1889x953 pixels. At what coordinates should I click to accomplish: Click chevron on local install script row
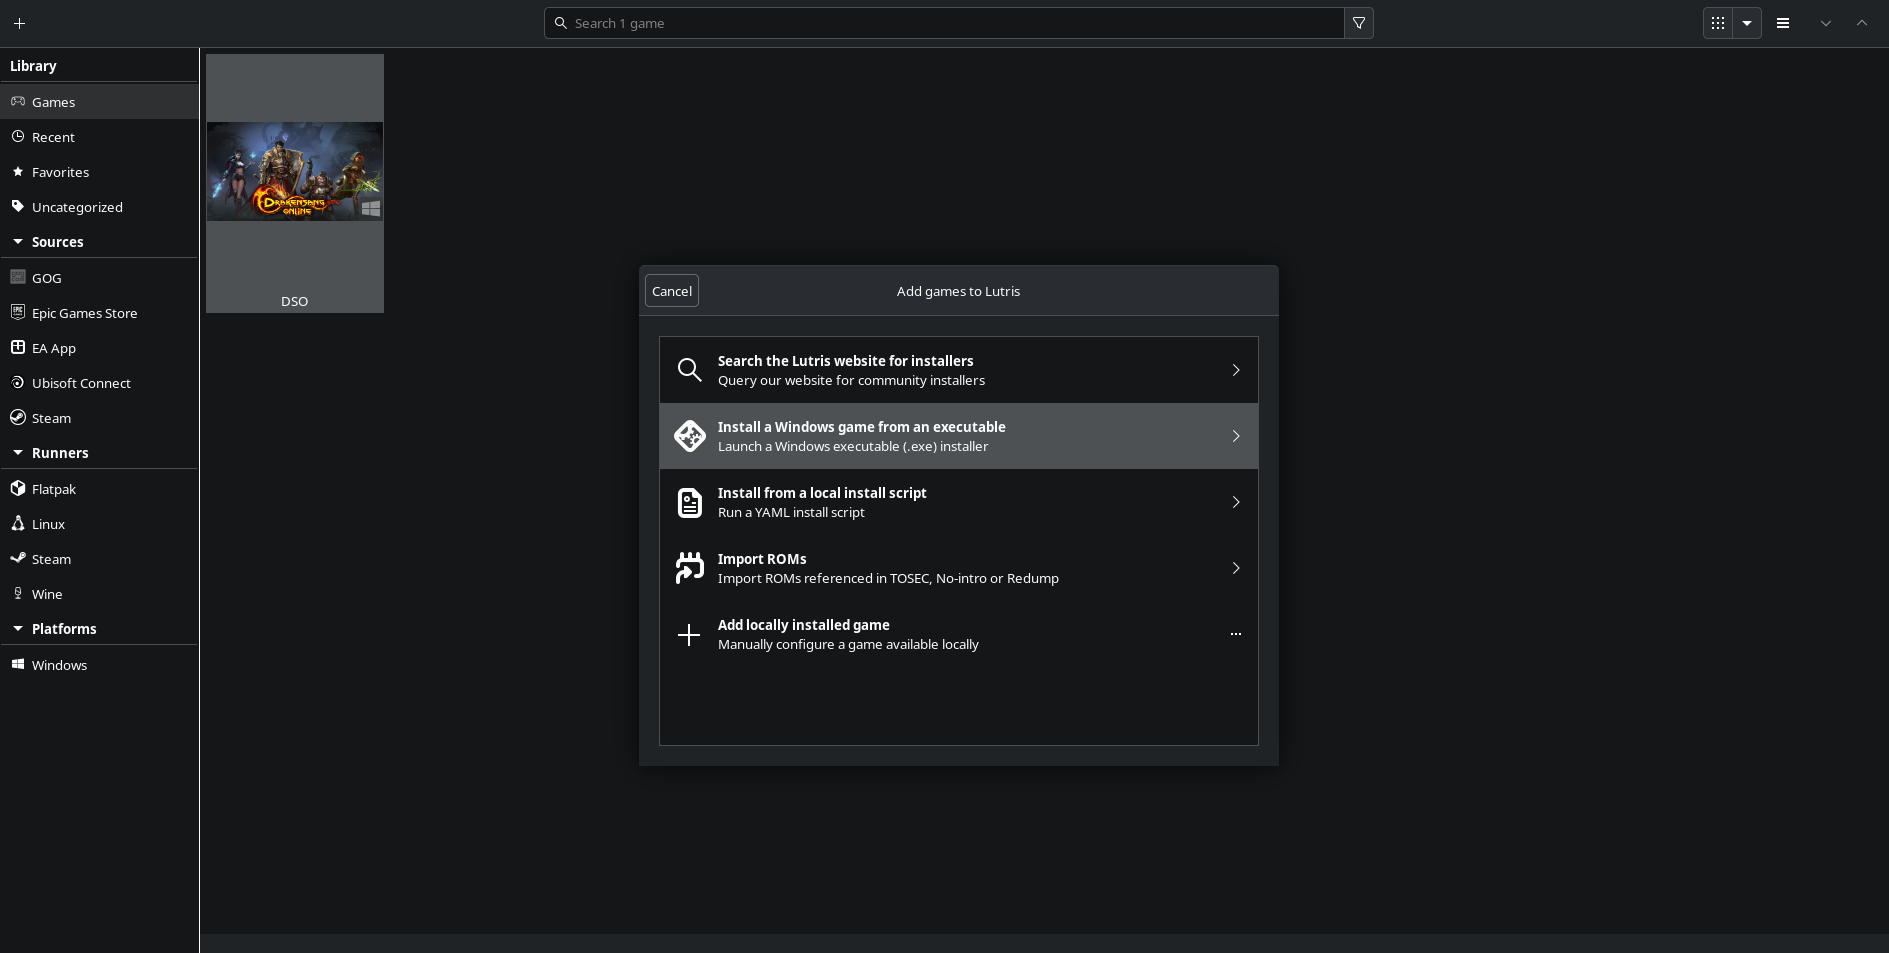coord(1236,502)
